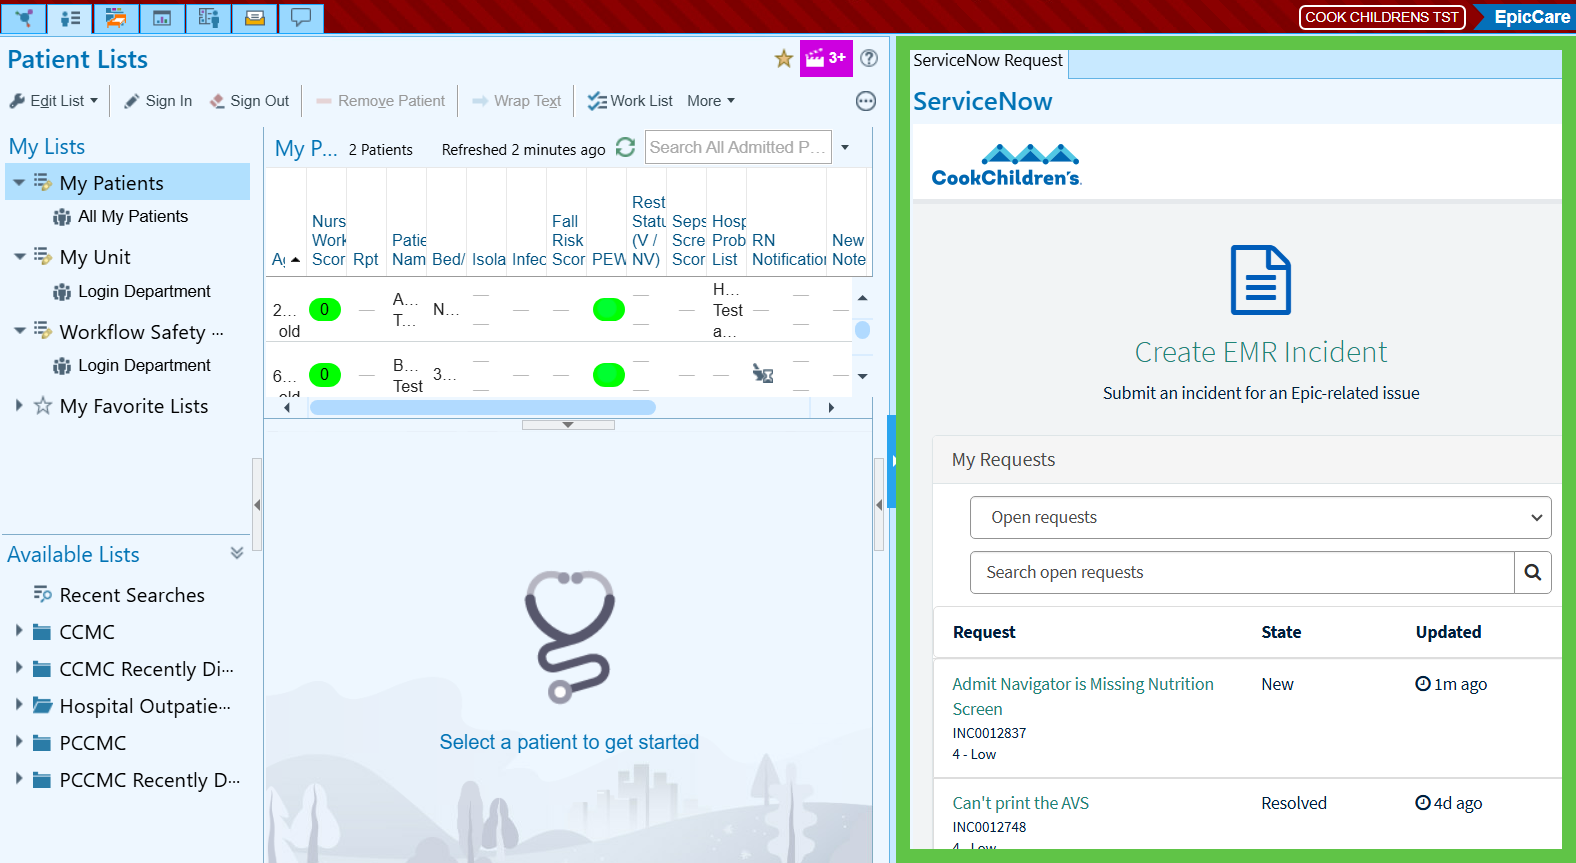Collapse the My Patients tree node
The width and height of the screenshot is (1576, 863).
19,182
